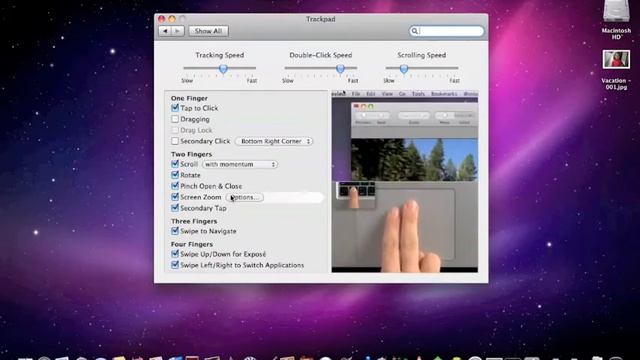Close the Trackpad window with red button
The width and height of the screenshot is (640, 360).
tap(162, 19)
